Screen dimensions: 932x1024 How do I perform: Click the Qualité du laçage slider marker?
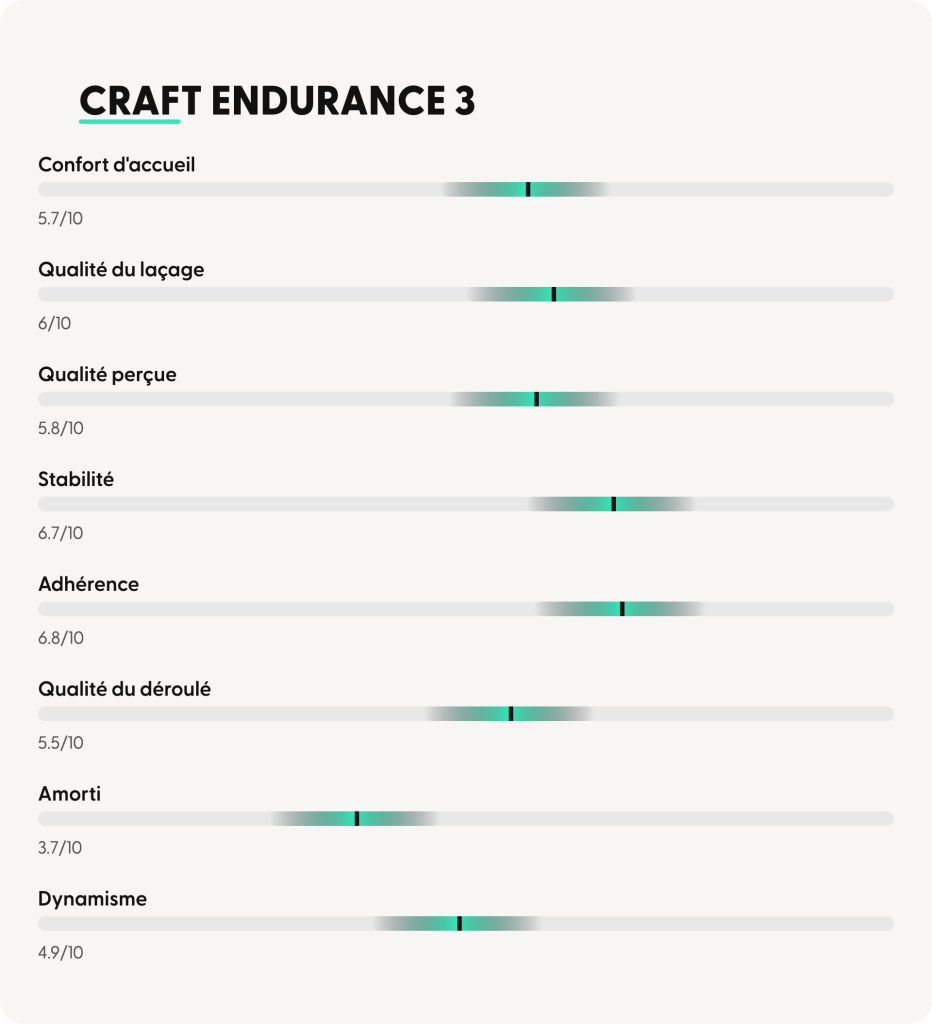point(554,294)
